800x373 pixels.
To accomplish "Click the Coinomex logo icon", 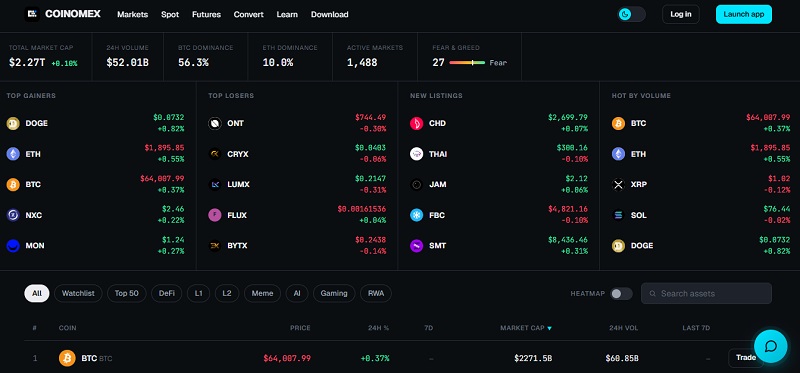I will coord(32,14).
